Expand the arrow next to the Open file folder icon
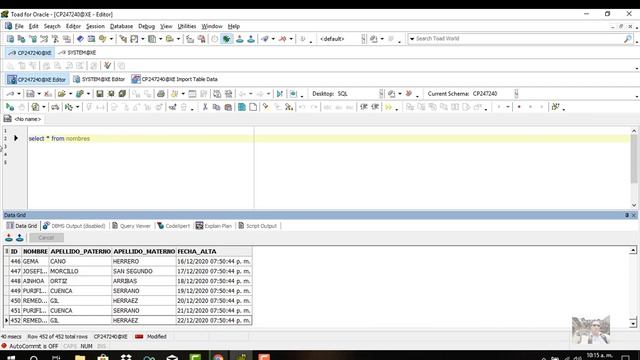The width and height of the screenshot is (640, 360). (x=70, y=94)
